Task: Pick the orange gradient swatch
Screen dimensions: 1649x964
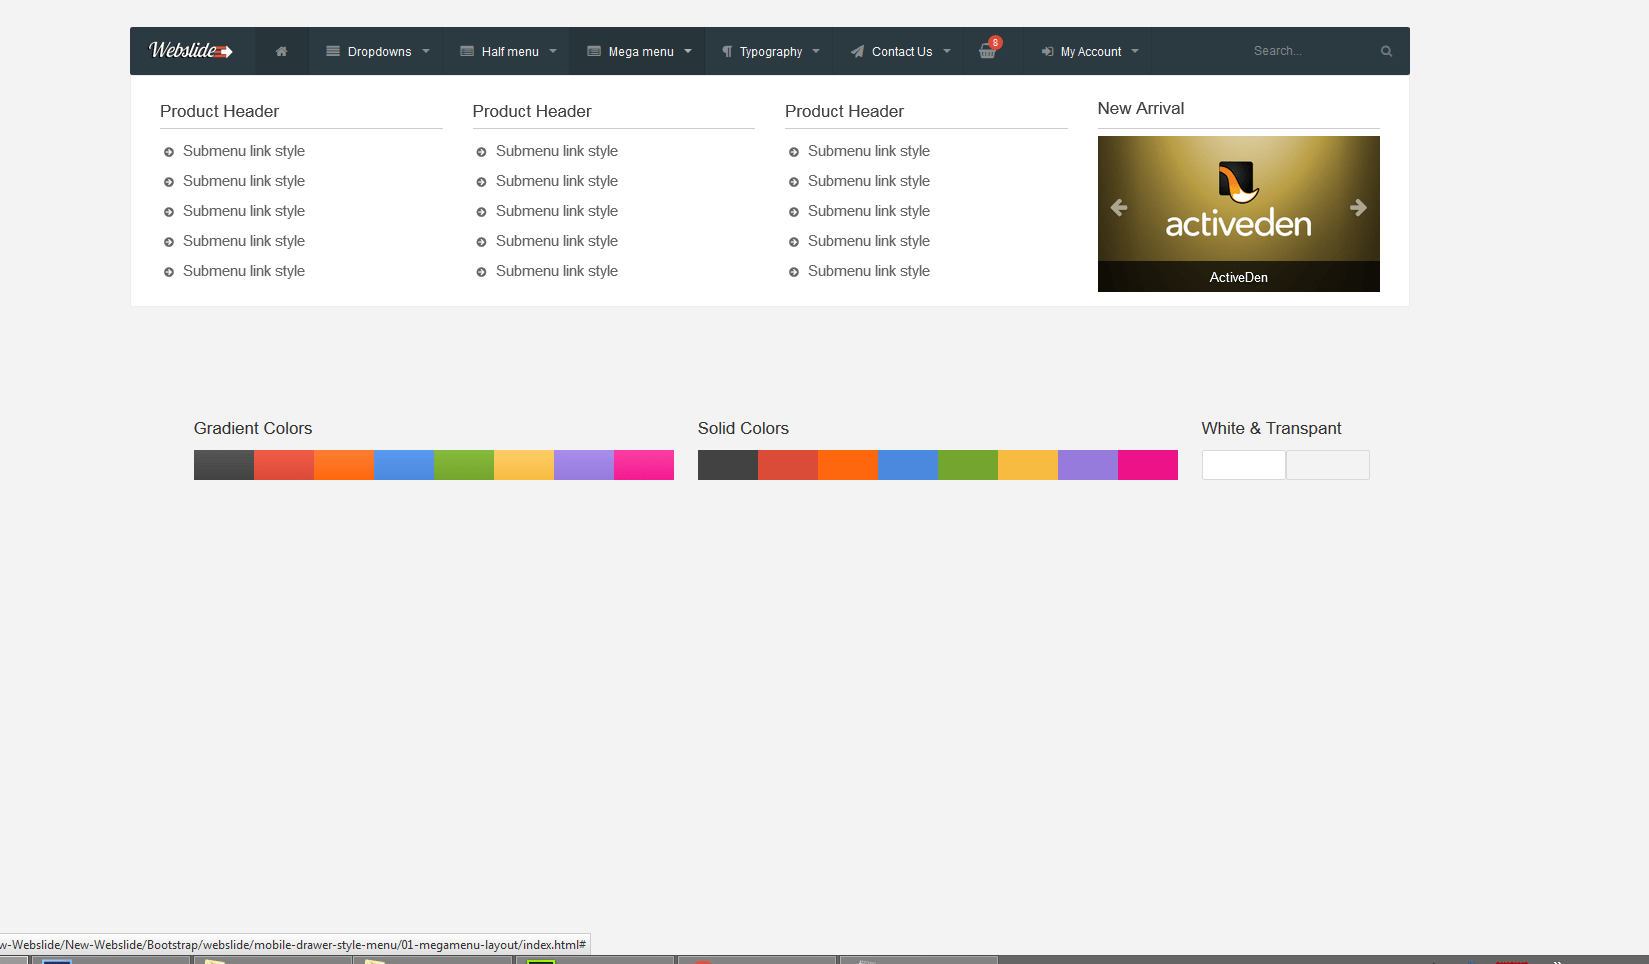Action: point(344,465)
